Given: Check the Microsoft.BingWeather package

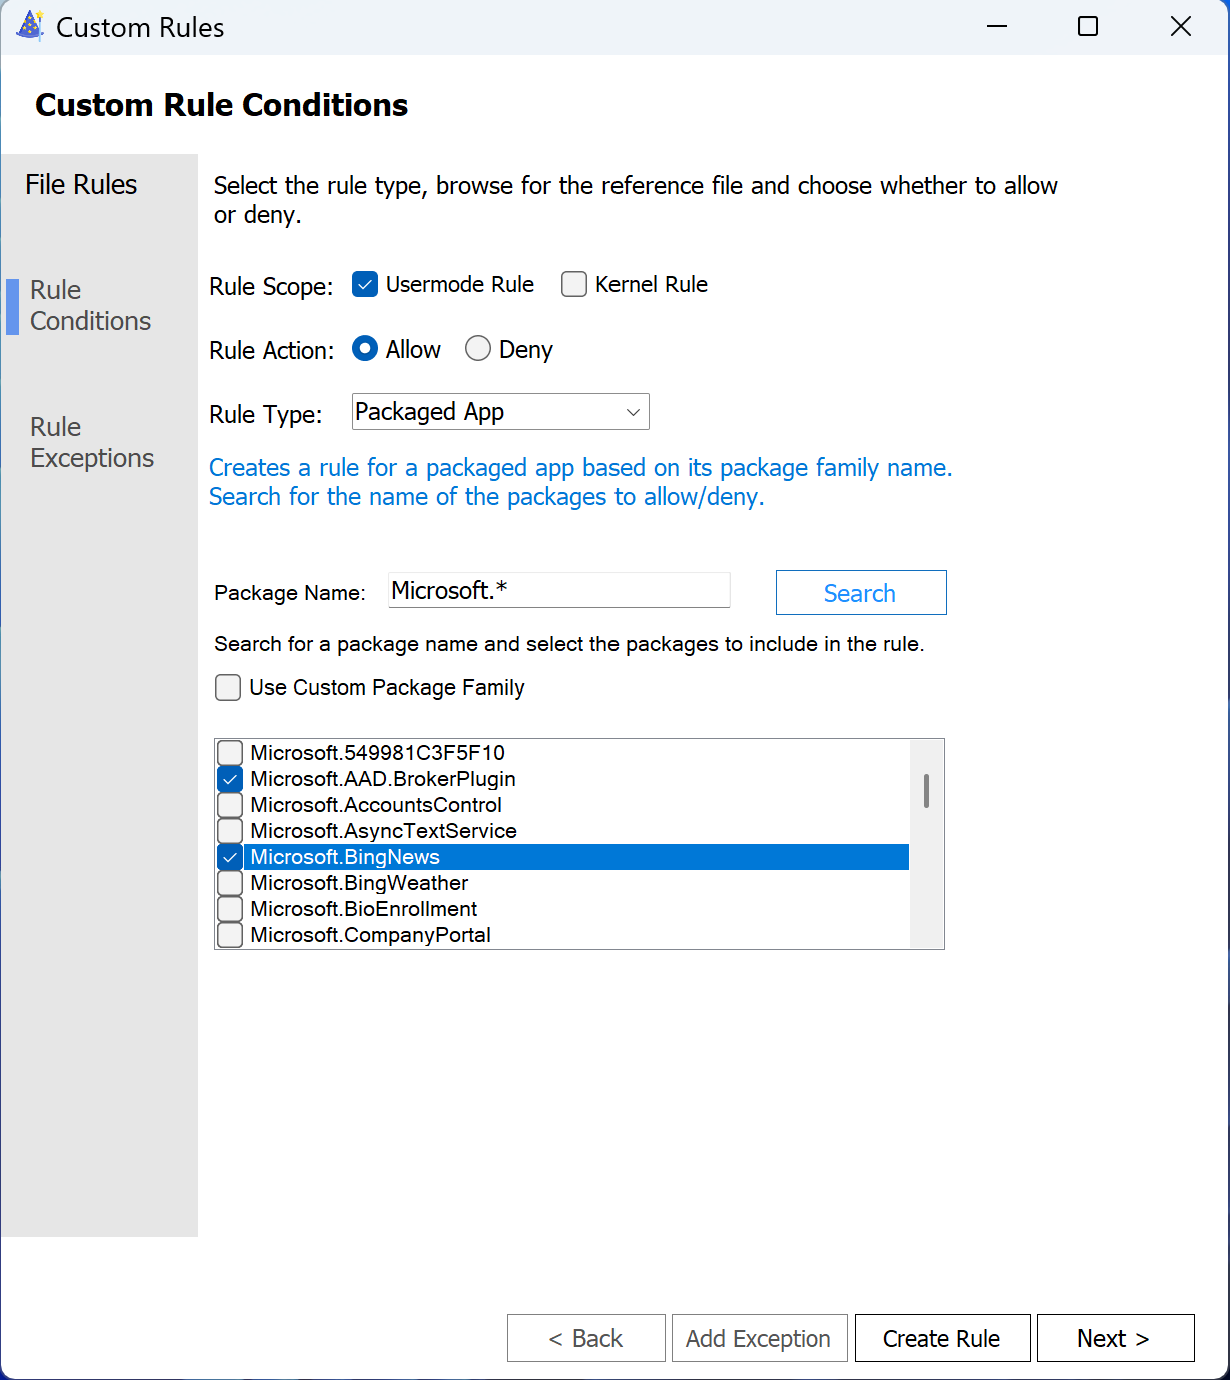Looking at the screenshot, I should 230,883.
